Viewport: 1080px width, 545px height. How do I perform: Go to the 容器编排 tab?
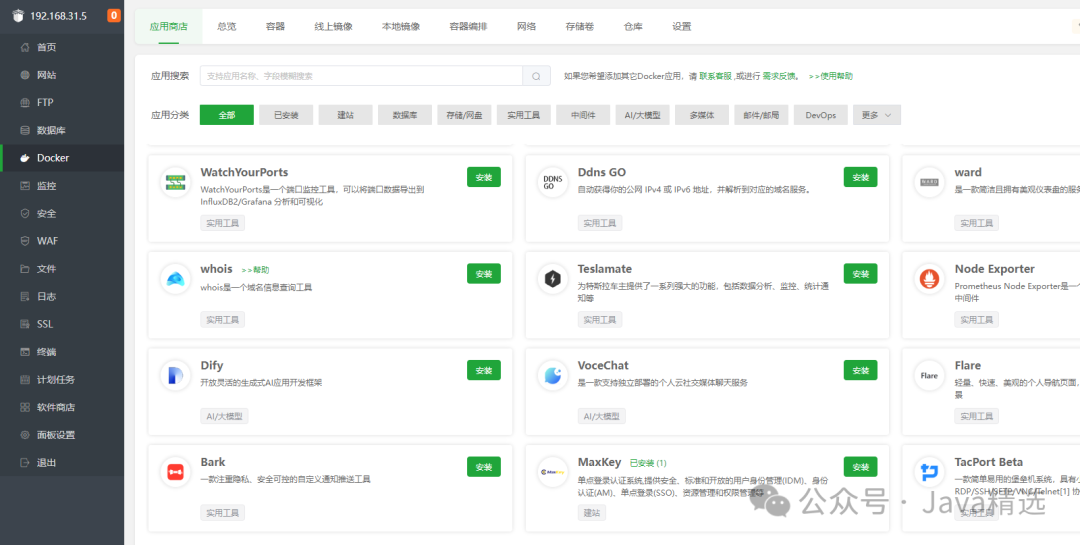click(x=468, y=26)
